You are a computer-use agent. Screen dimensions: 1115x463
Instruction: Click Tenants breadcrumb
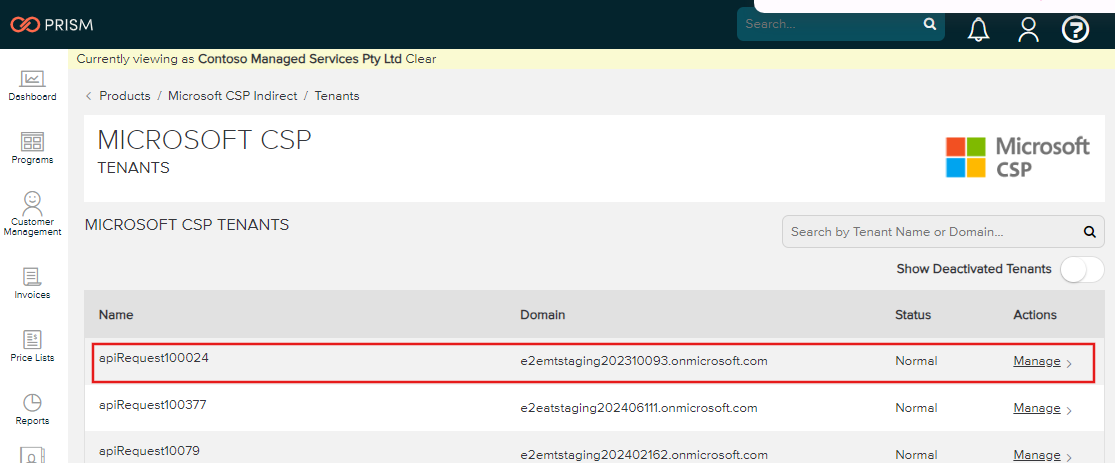[337, 95]
